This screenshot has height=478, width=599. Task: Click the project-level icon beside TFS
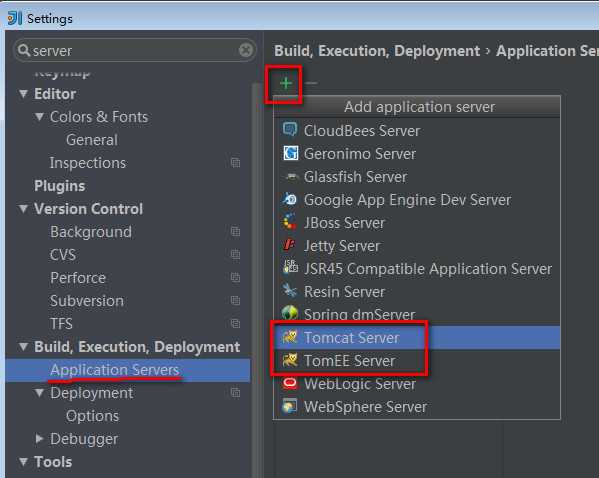(235, 324)
